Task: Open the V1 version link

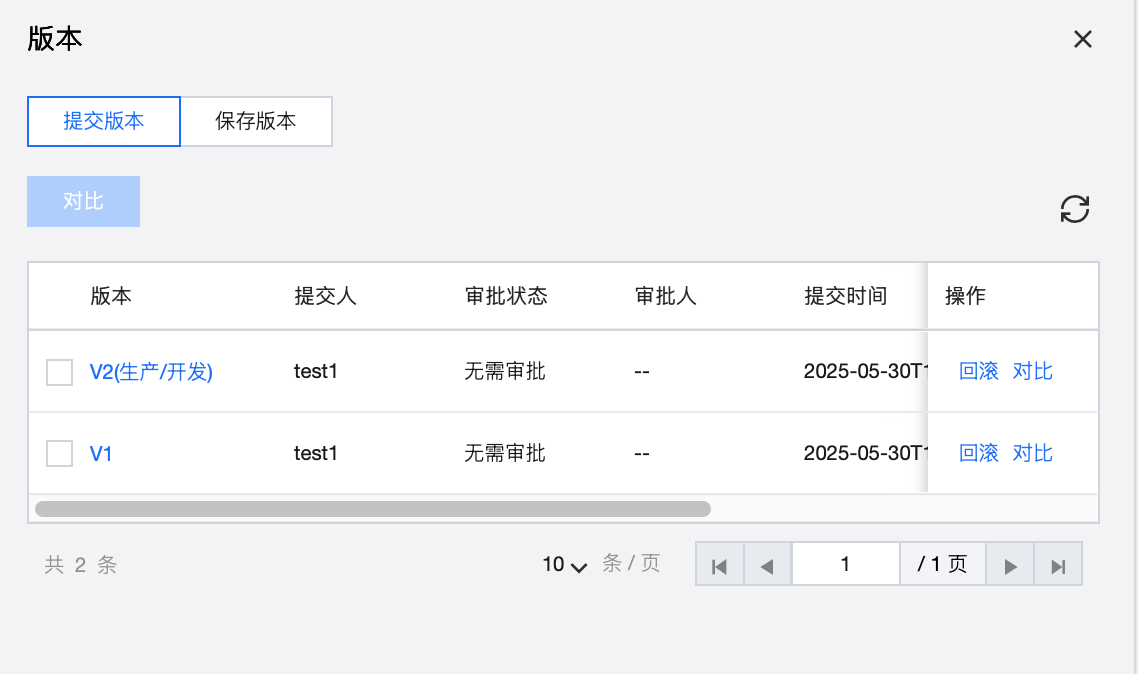Action: [101, 453]
